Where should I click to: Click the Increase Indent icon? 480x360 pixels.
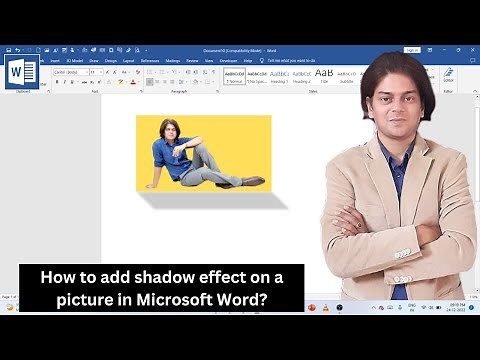click(196, 72)
